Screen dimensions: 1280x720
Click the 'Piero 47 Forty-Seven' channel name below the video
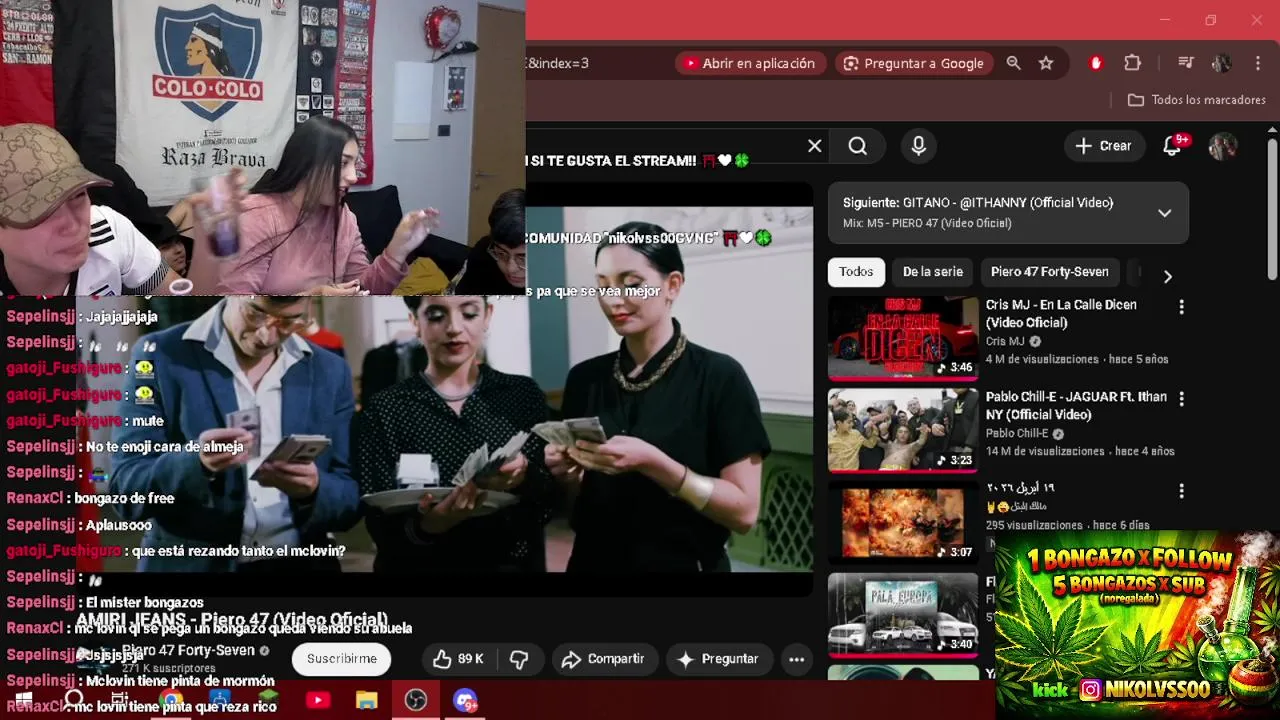click(x=189, y=650)
